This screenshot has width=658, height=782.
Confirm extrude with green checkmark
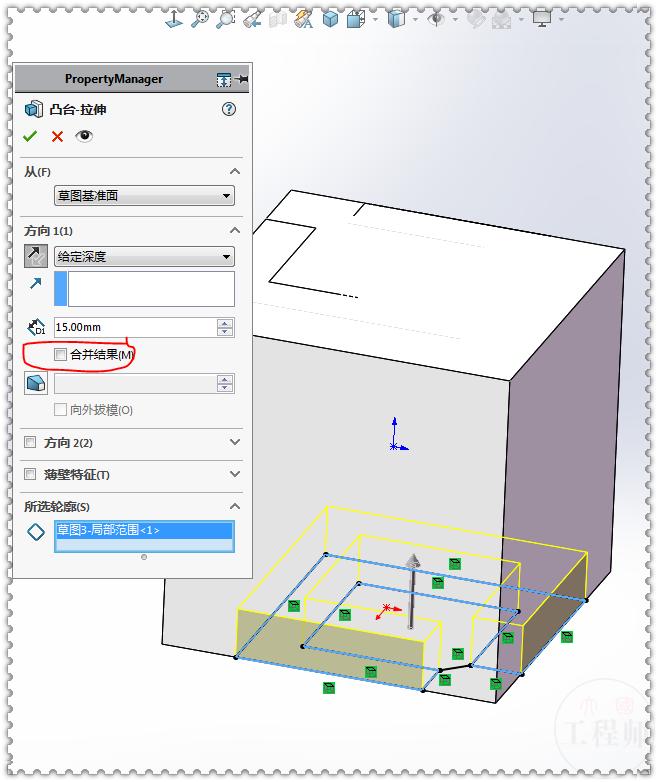[30, 136]
